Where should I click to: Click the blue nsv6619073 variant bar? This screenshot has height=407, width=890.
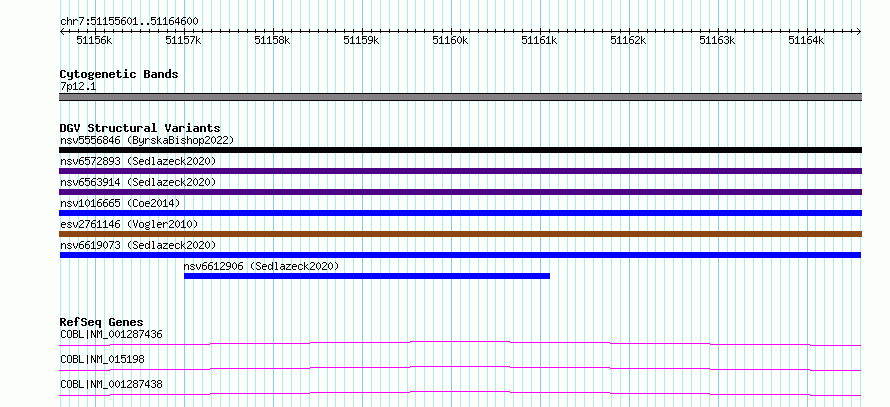[460, 255]
